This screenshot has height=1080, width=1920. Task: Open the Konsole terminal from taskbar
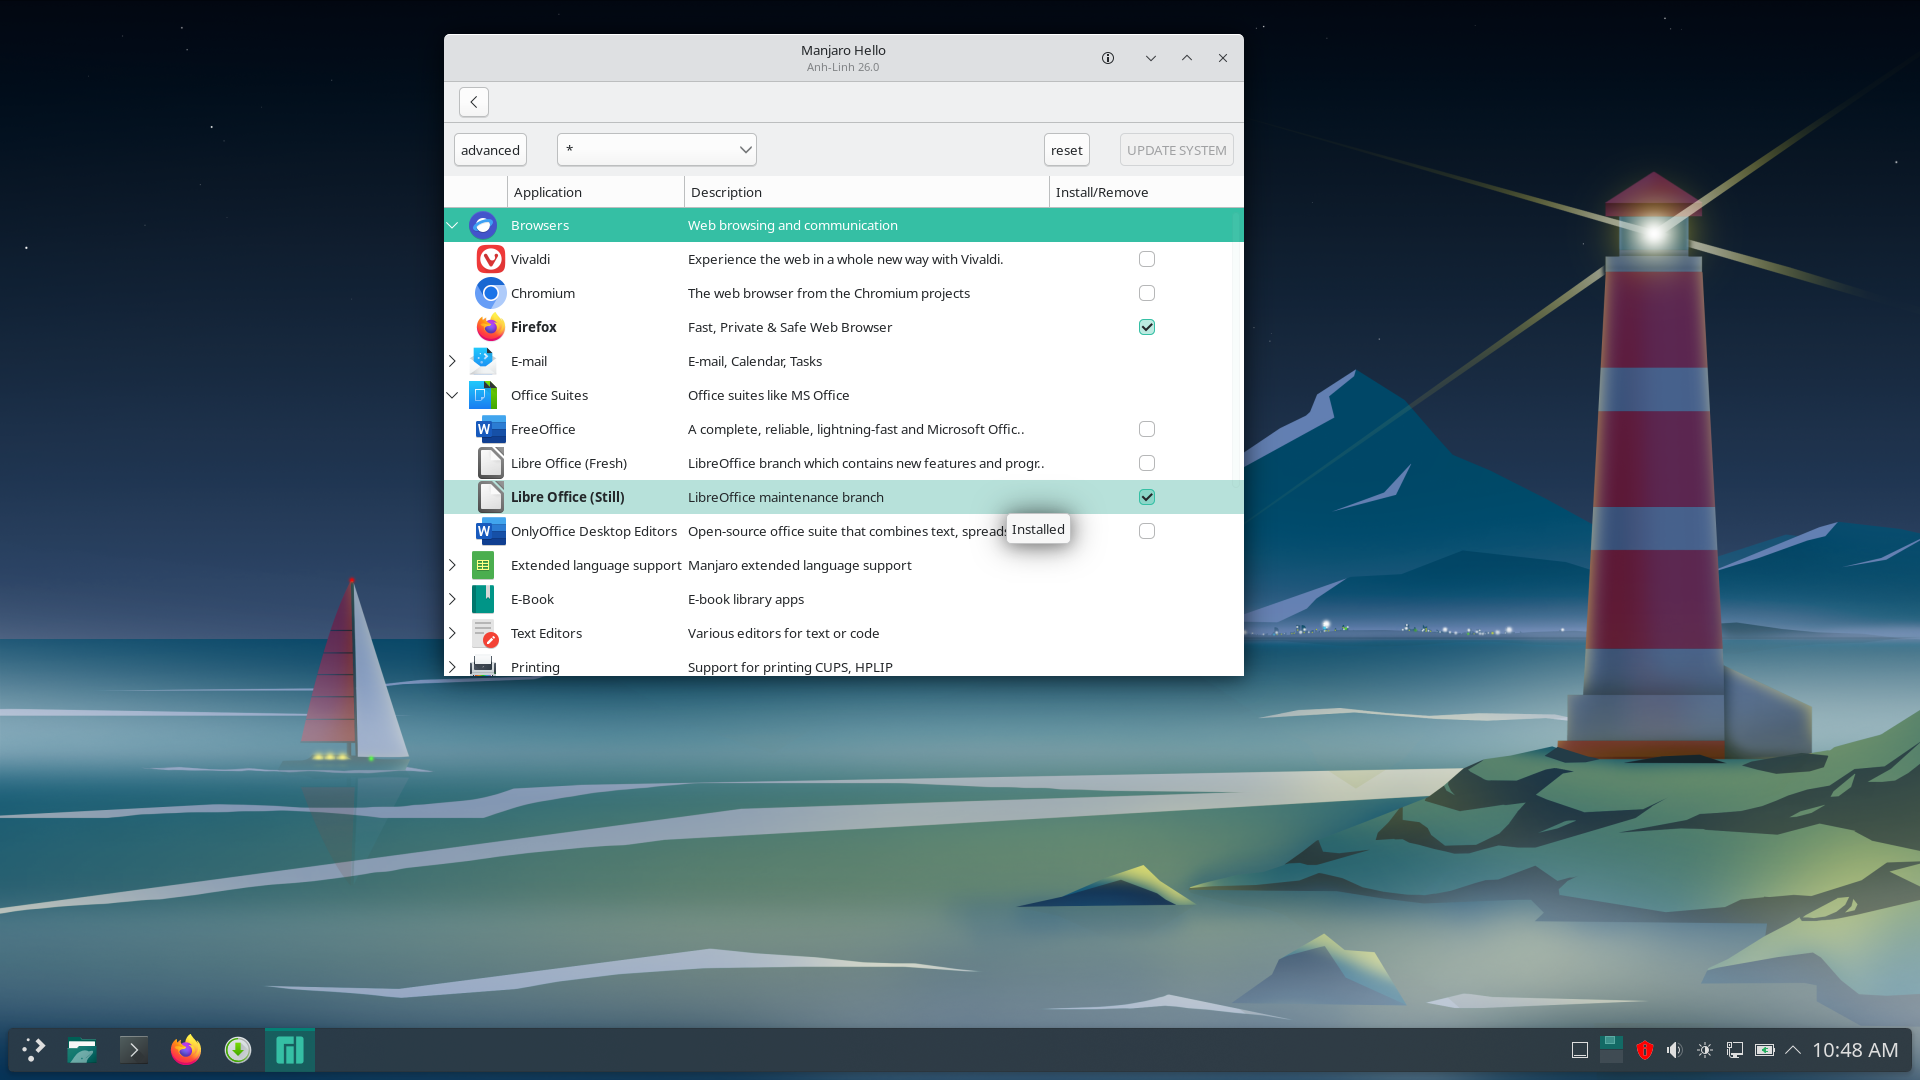(134, 1050)
